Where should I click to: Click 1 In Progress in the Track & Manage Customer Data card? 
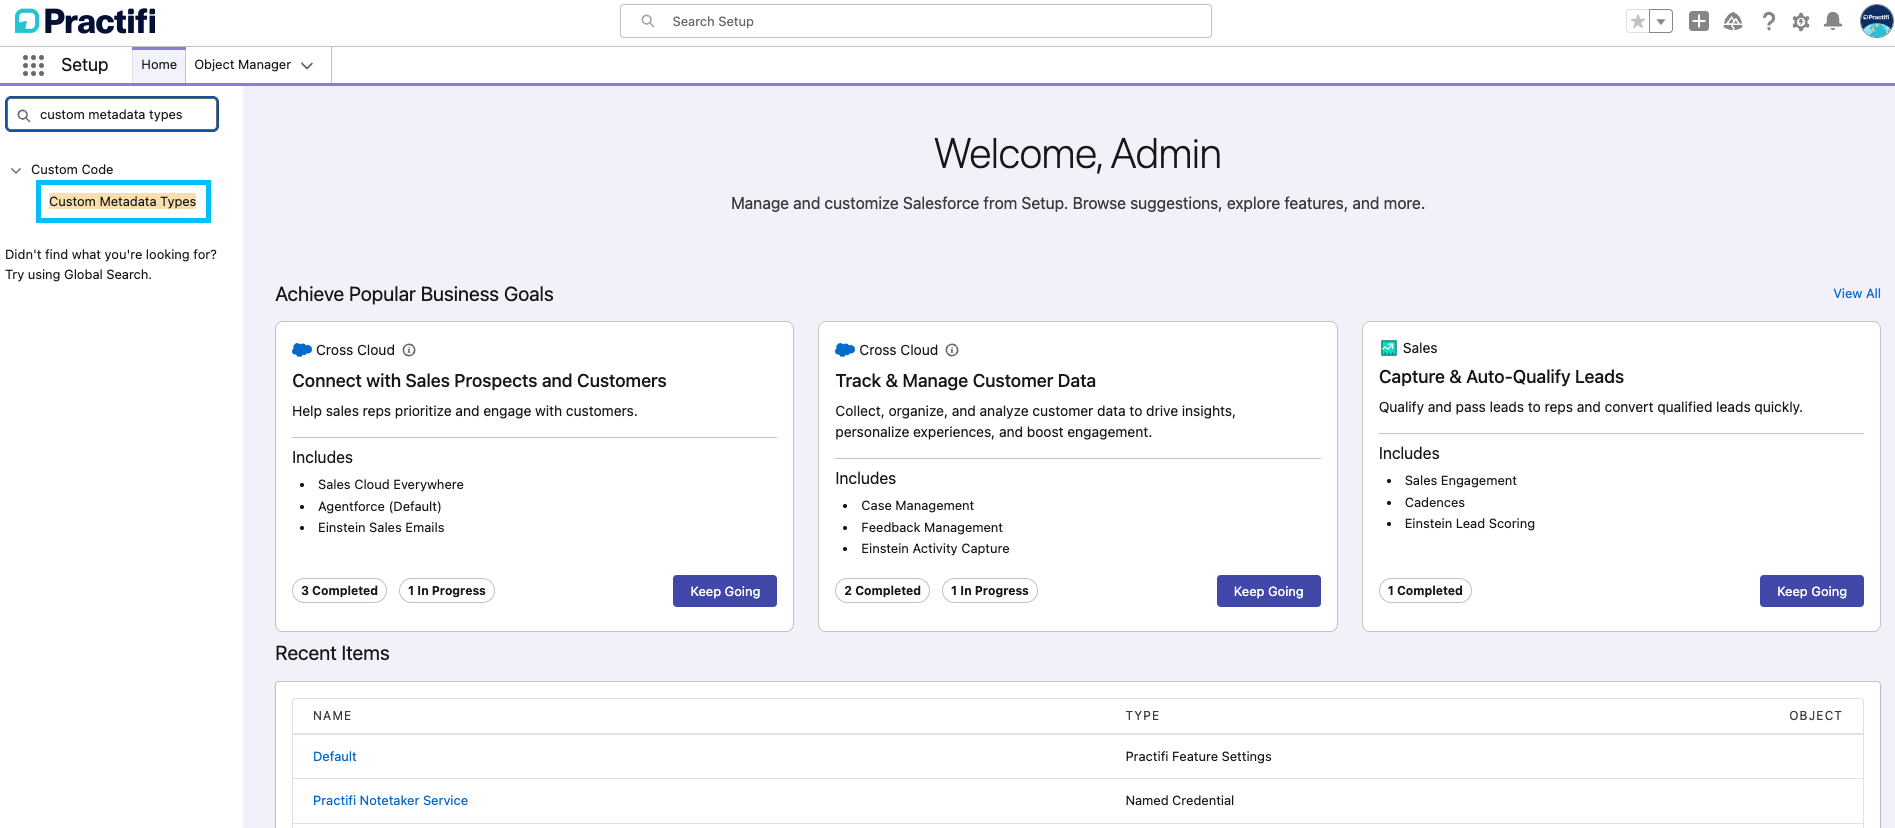990,591
